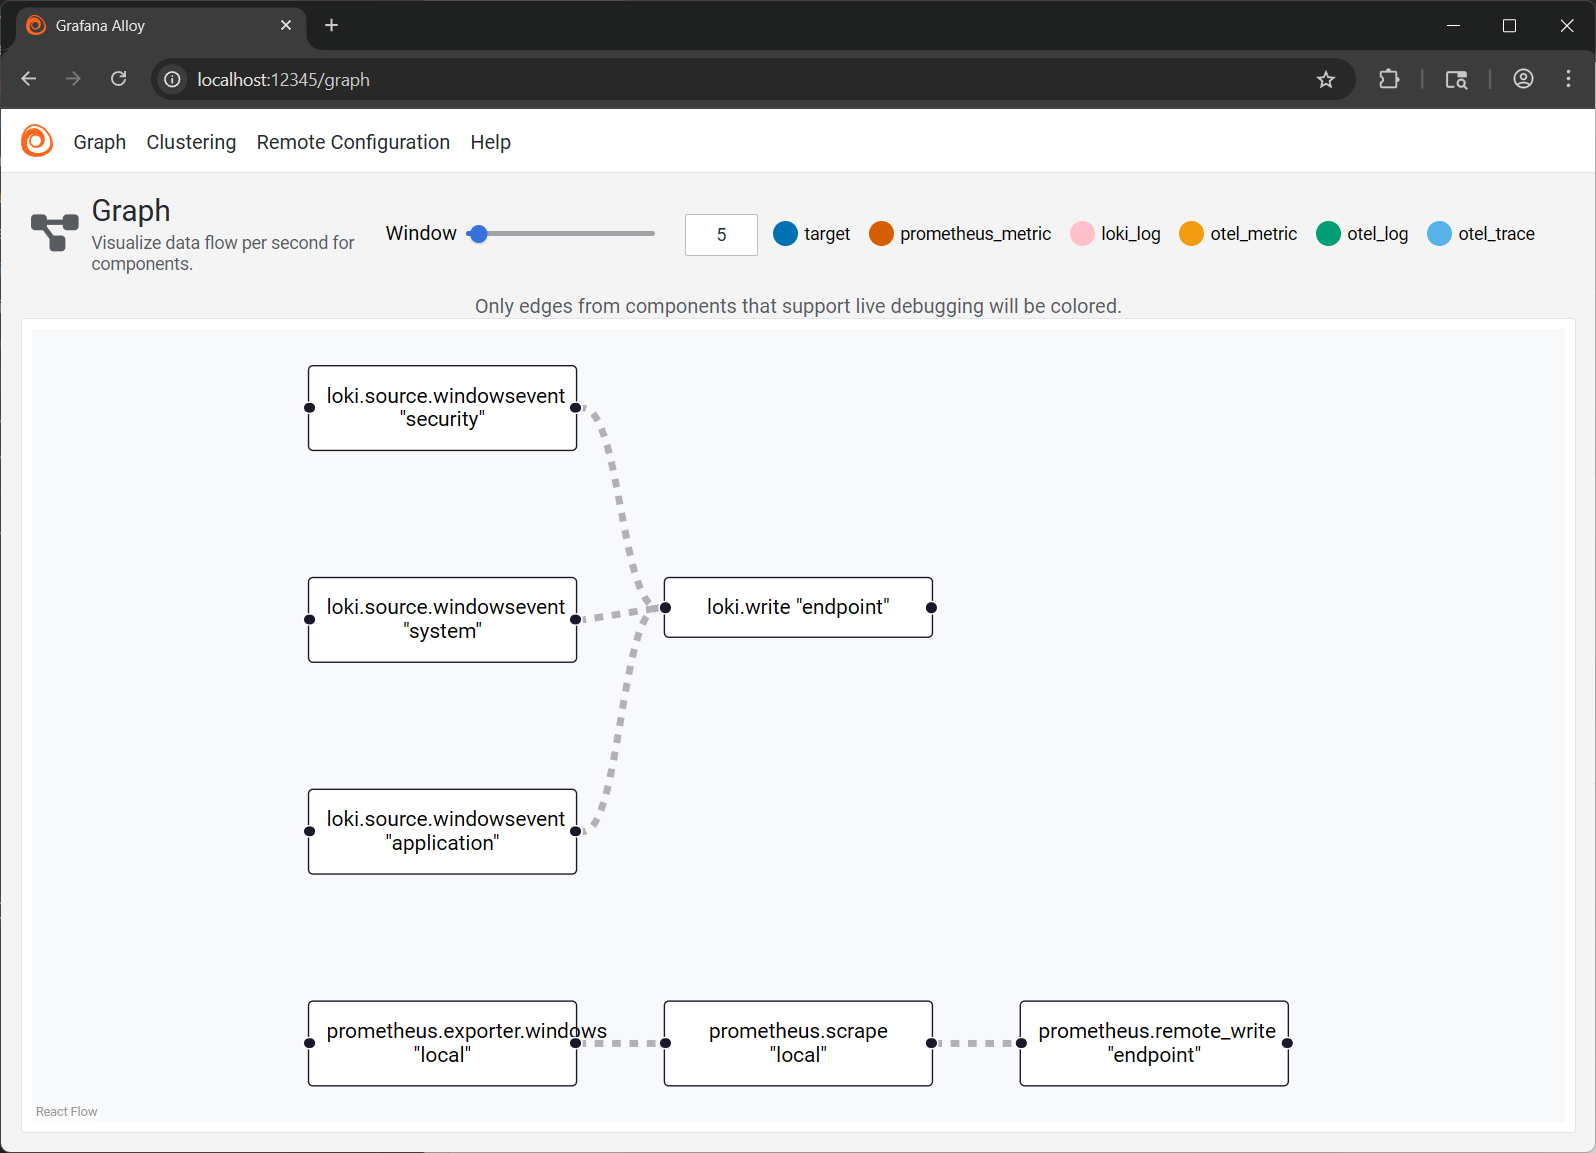The height and width of the screenshot is (1153, 1596).
Task: Open the Help page
Action: (x=491, y=142)
